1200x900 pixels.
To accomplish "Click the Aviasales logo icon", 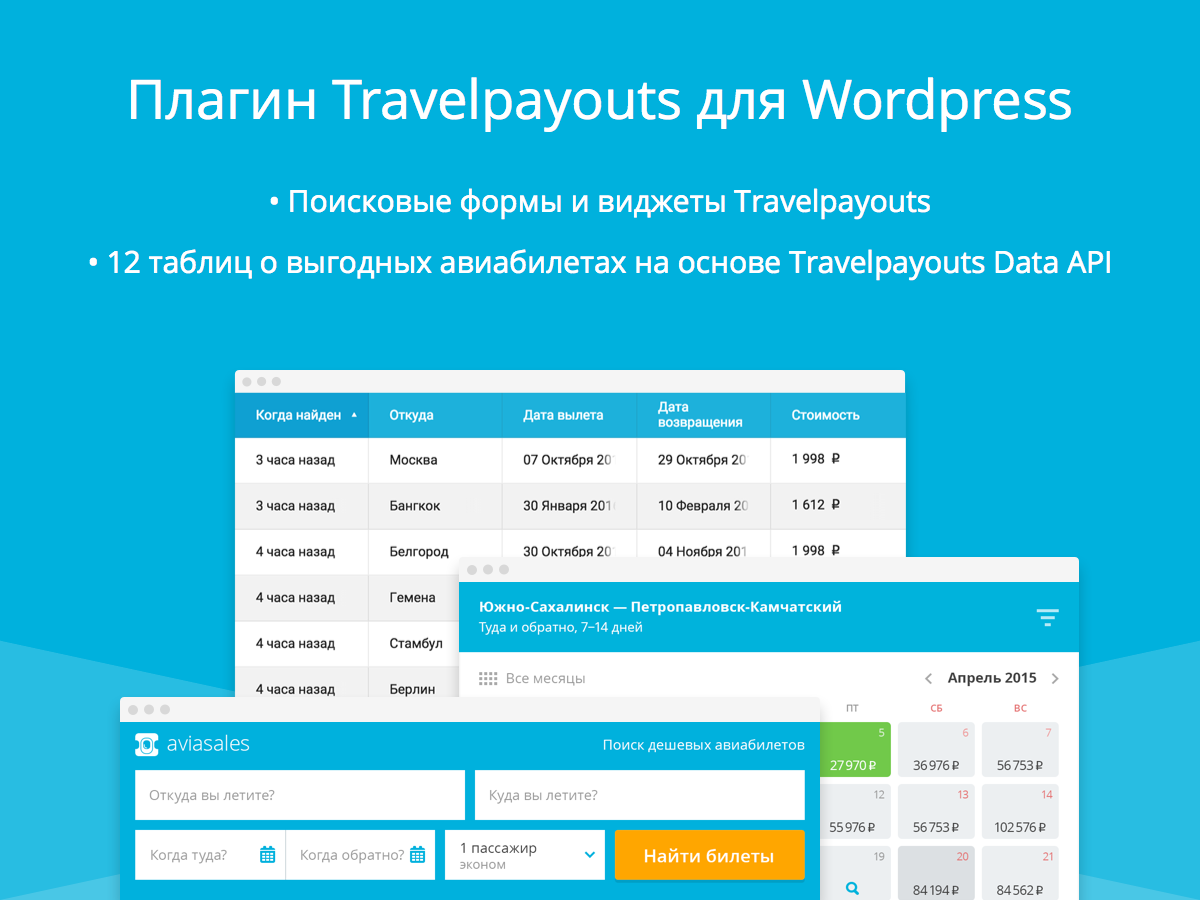I will coord(146,745).
